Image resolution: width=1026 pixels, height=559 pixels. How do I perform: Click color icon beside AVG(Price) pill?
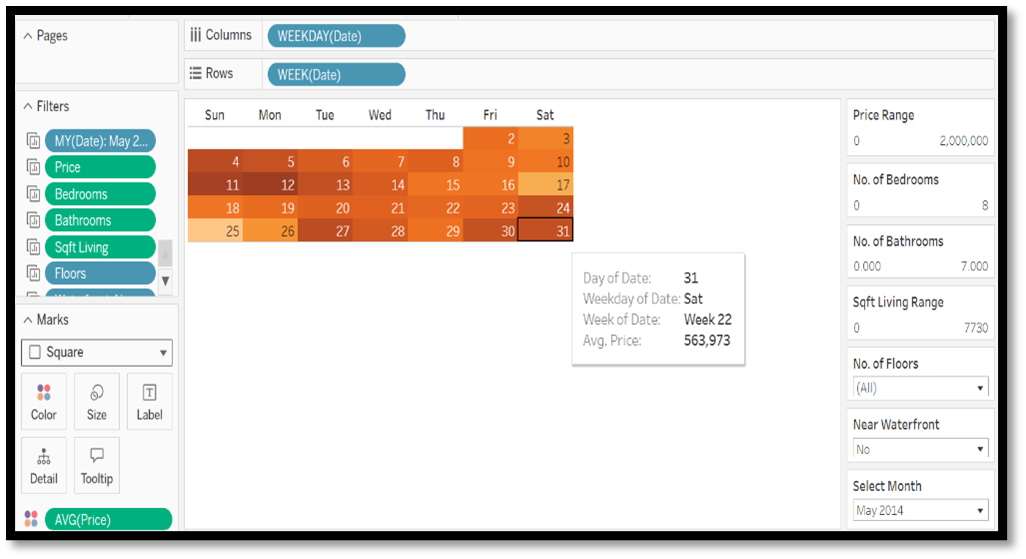[x=31, y=519]
